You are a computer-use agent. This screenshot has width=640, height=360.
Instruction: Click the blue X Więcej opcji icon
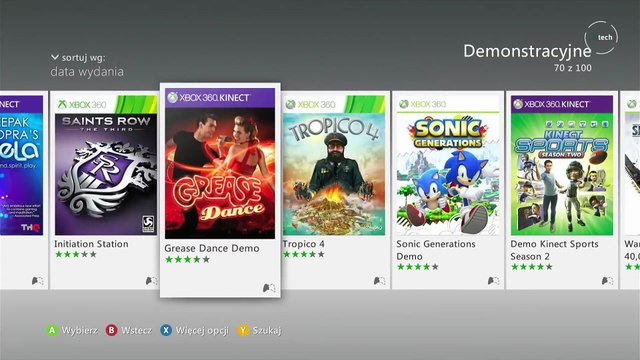[x=166, y=330]
